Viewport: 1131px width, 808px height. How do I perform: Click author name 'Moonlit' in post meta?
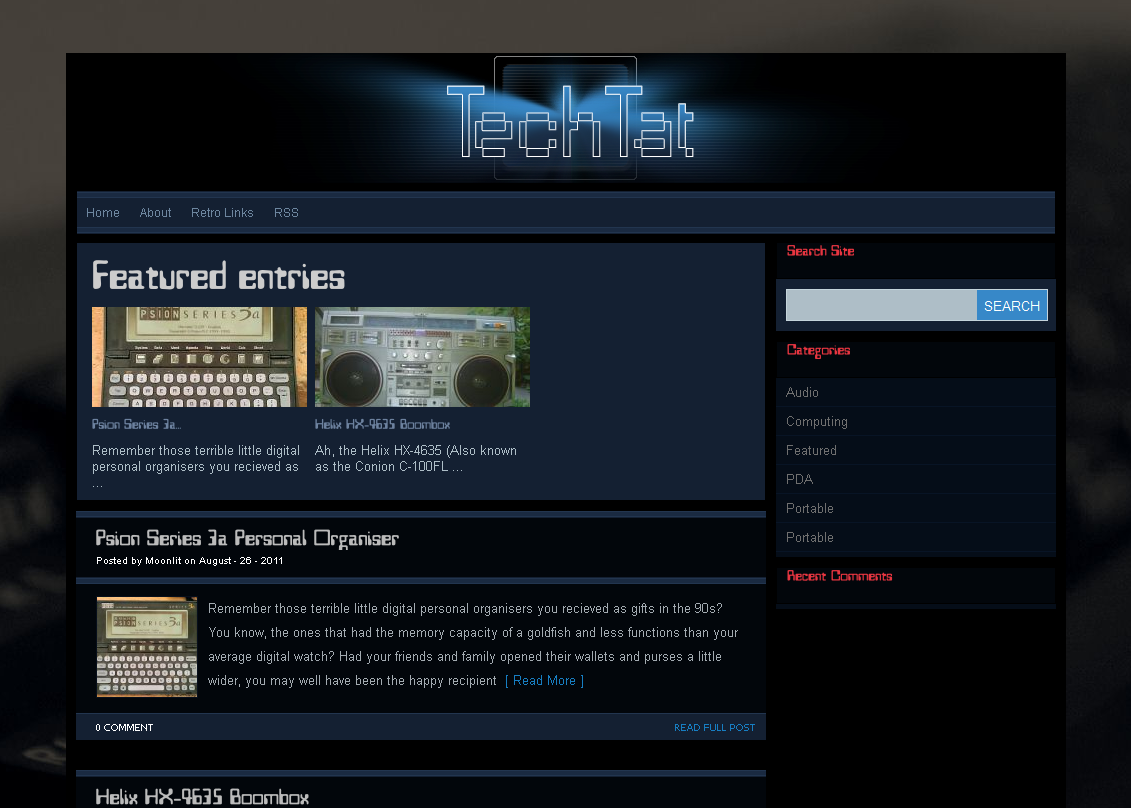(163, 561)
